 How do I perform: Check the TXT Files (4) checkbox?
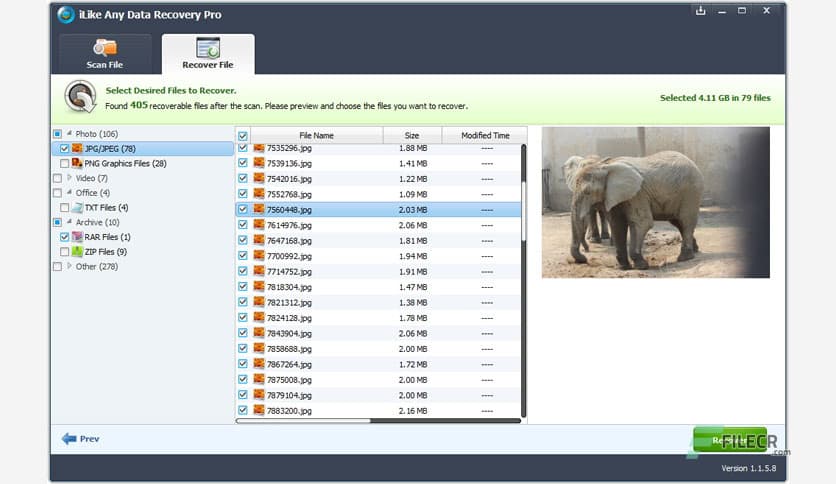pos(65,207)
